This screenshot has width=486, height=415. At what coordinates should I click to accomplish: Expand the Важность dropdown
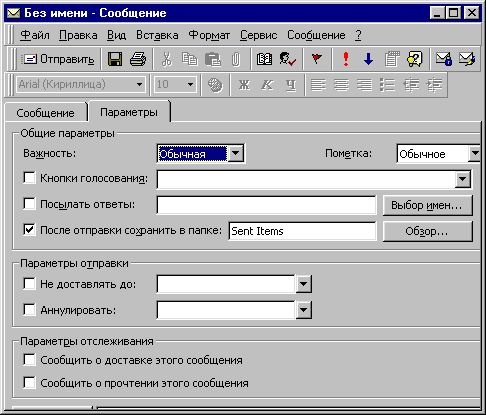pyautogui.click(x=236, y=153)
